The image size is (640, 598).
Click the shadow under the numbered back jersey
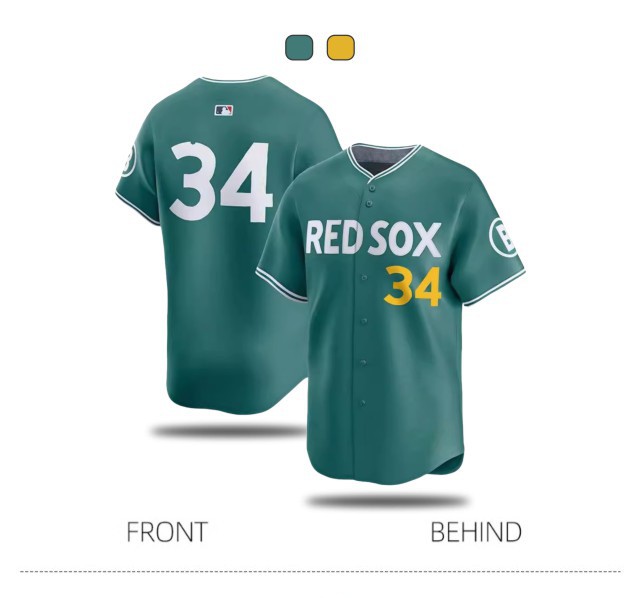(x=229, y=430)
